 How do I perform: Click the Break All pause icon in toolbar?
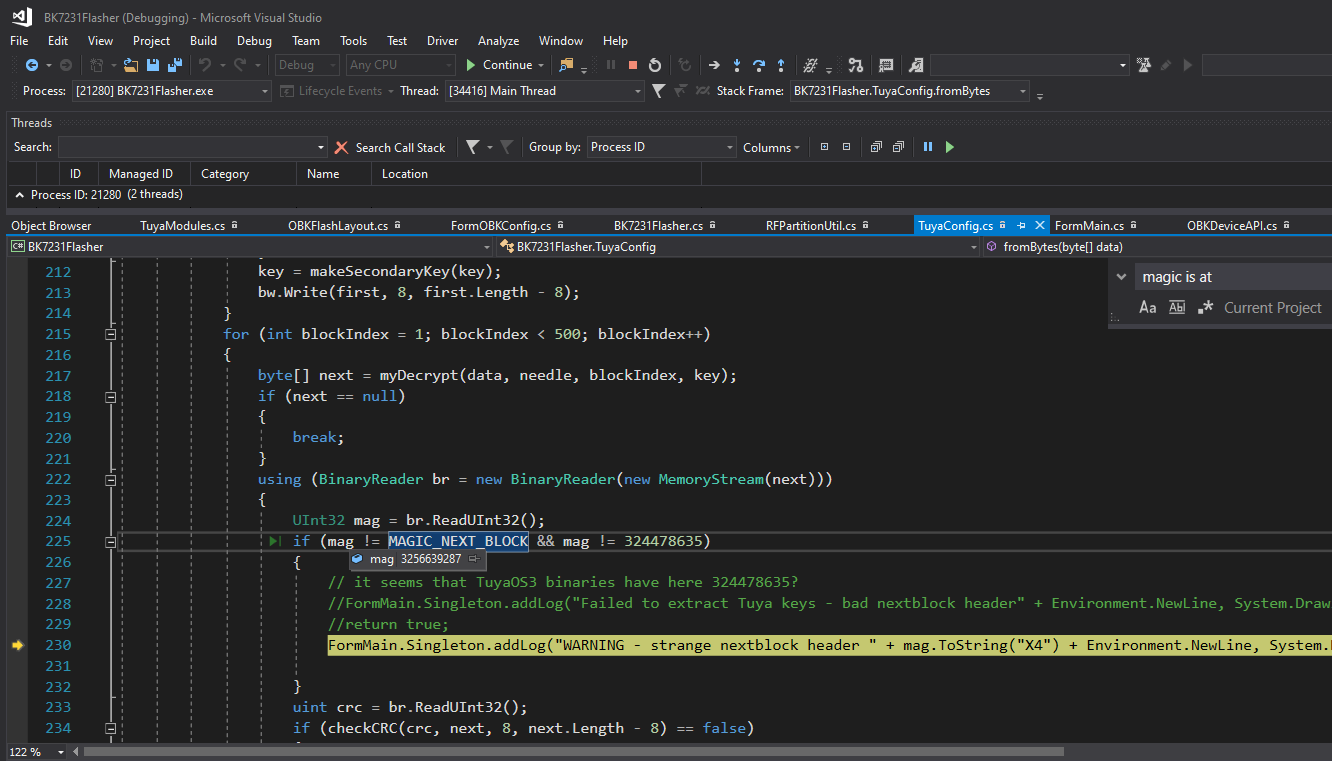tap(610, 65)
